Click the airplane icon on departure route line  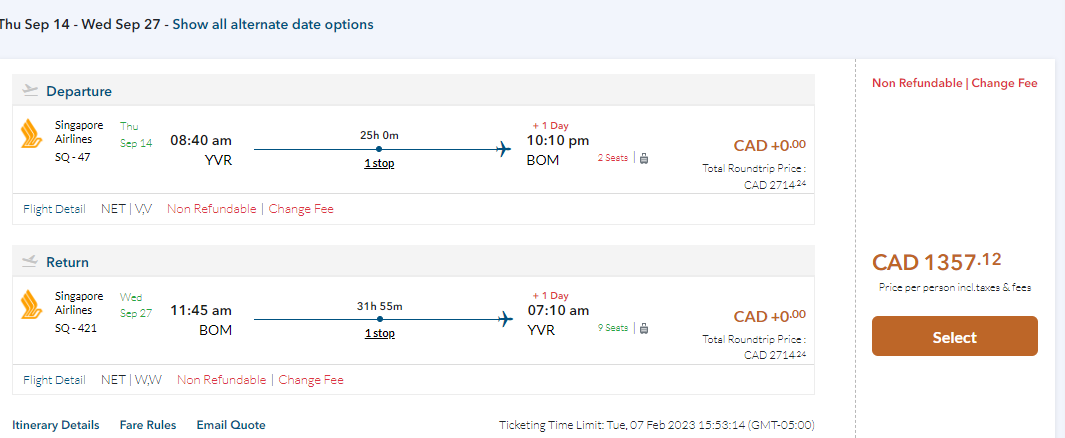(x=504, y=150)
